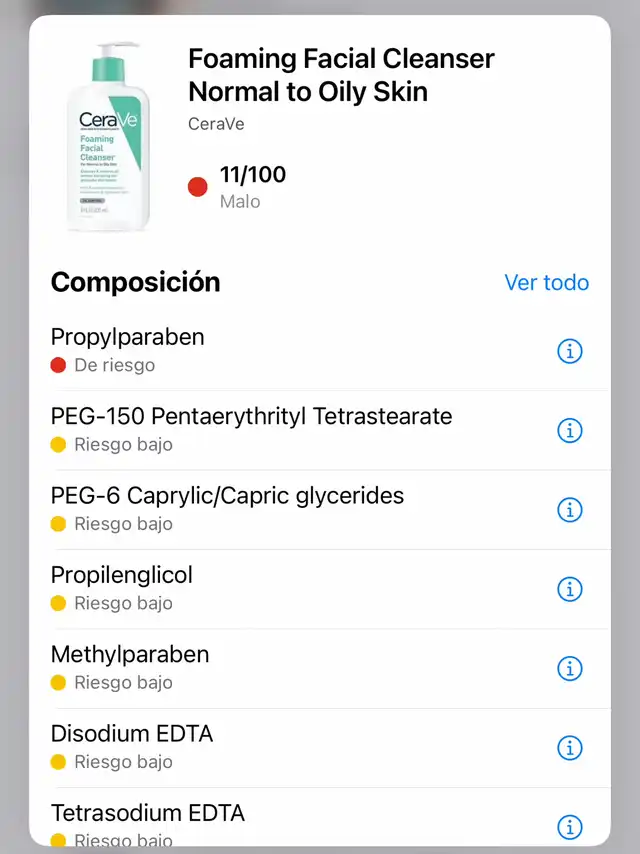The image size is (640, 854).
Task: Open the PEG-6 Caprylic/Capric glycerides entry
Action: click(x=320, y=509)
